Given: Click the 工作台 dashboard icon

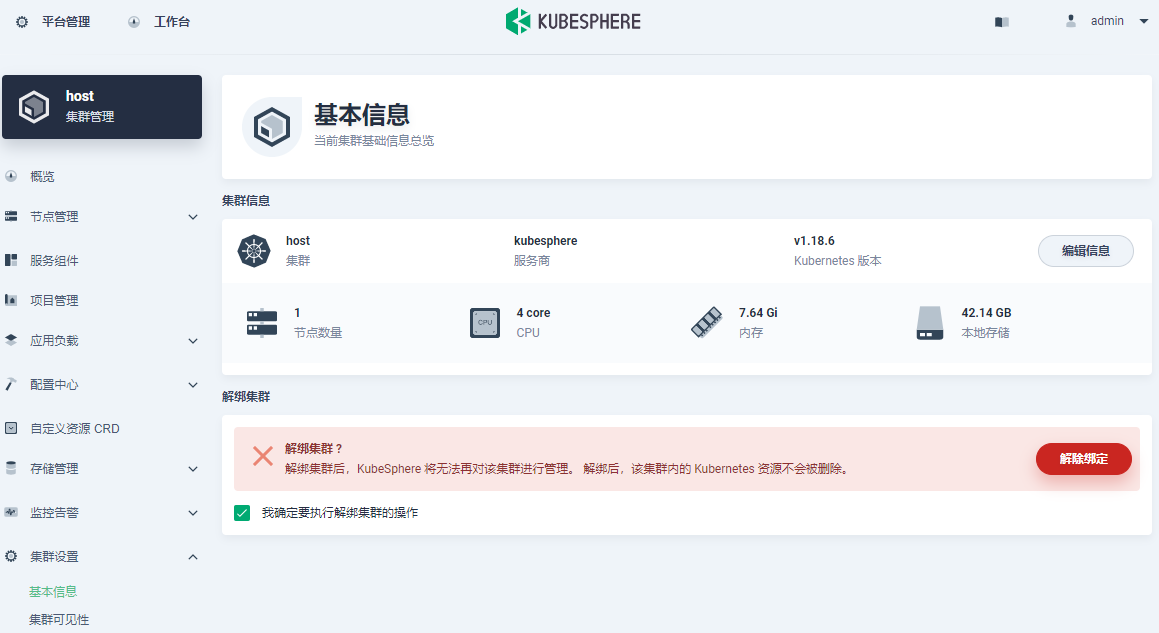Looking at the screenshot, I should coord(134,22).
